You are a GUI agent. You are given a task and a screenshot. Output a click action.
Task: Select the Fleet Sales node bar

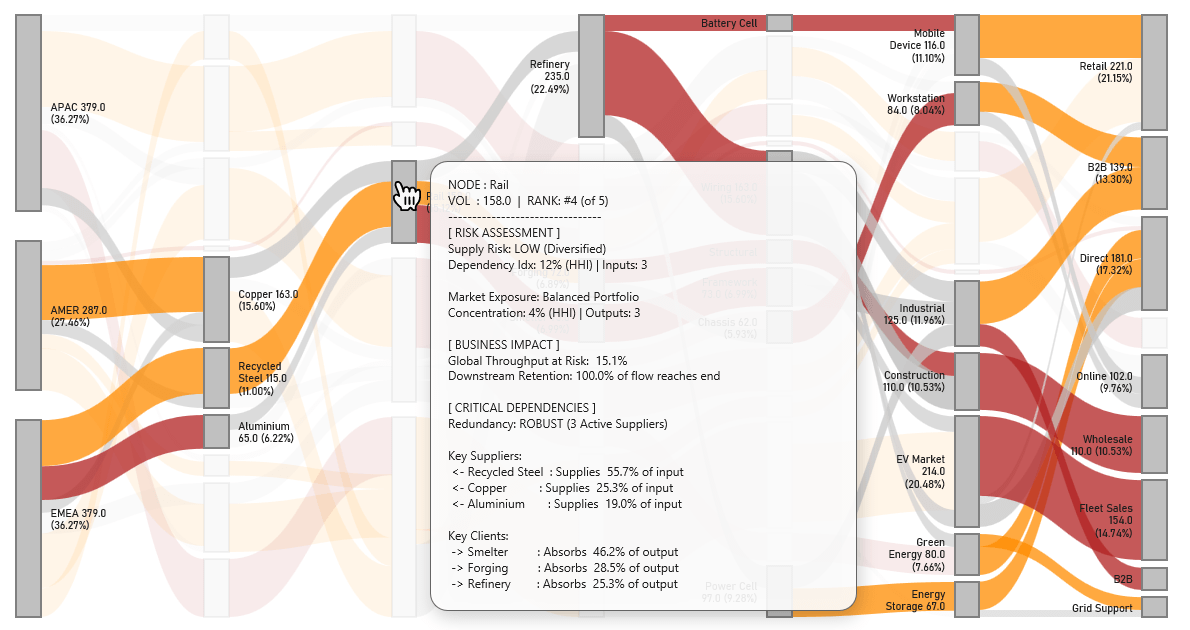(x=1154, y=520)
